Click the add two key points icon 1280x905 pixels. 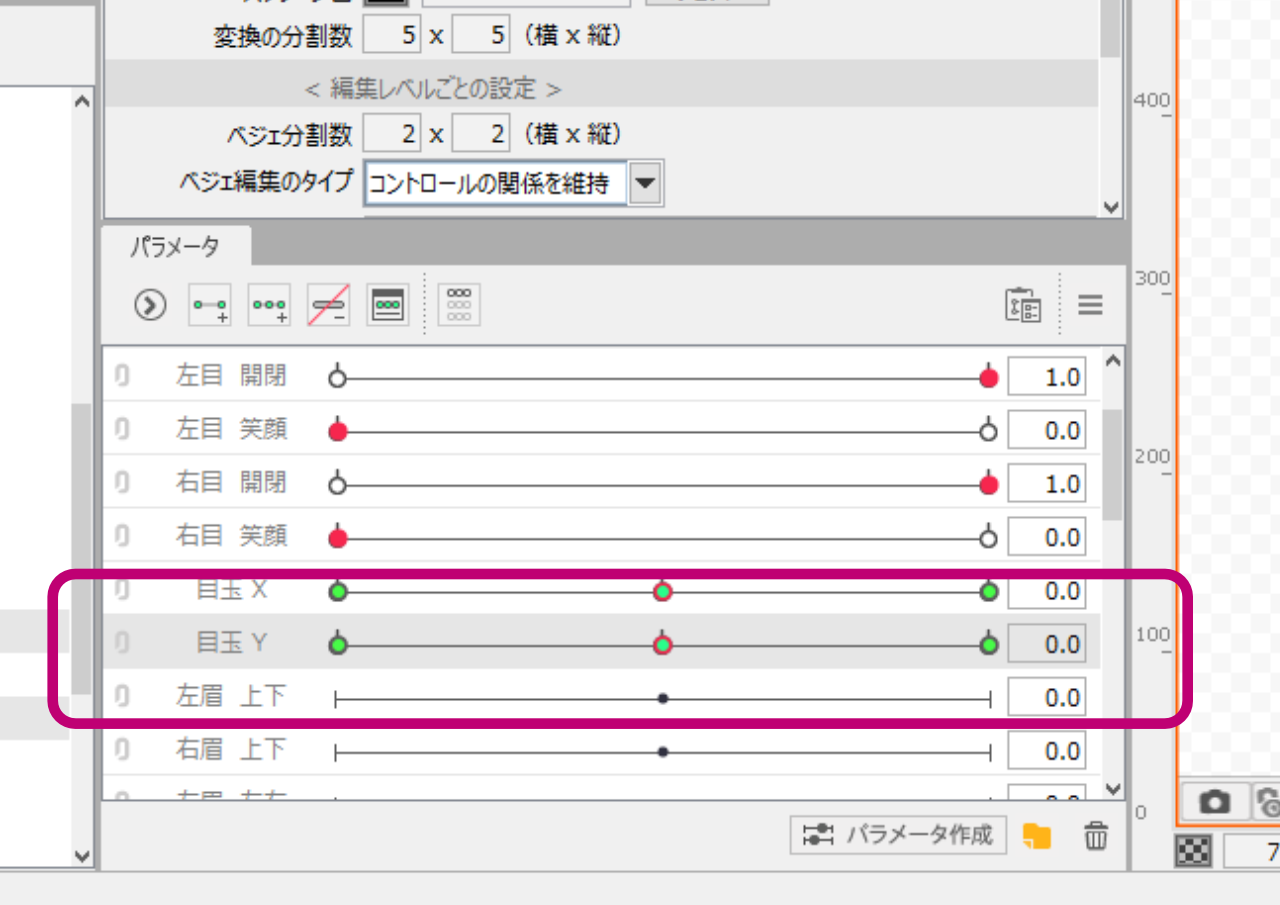coord(210,305)
